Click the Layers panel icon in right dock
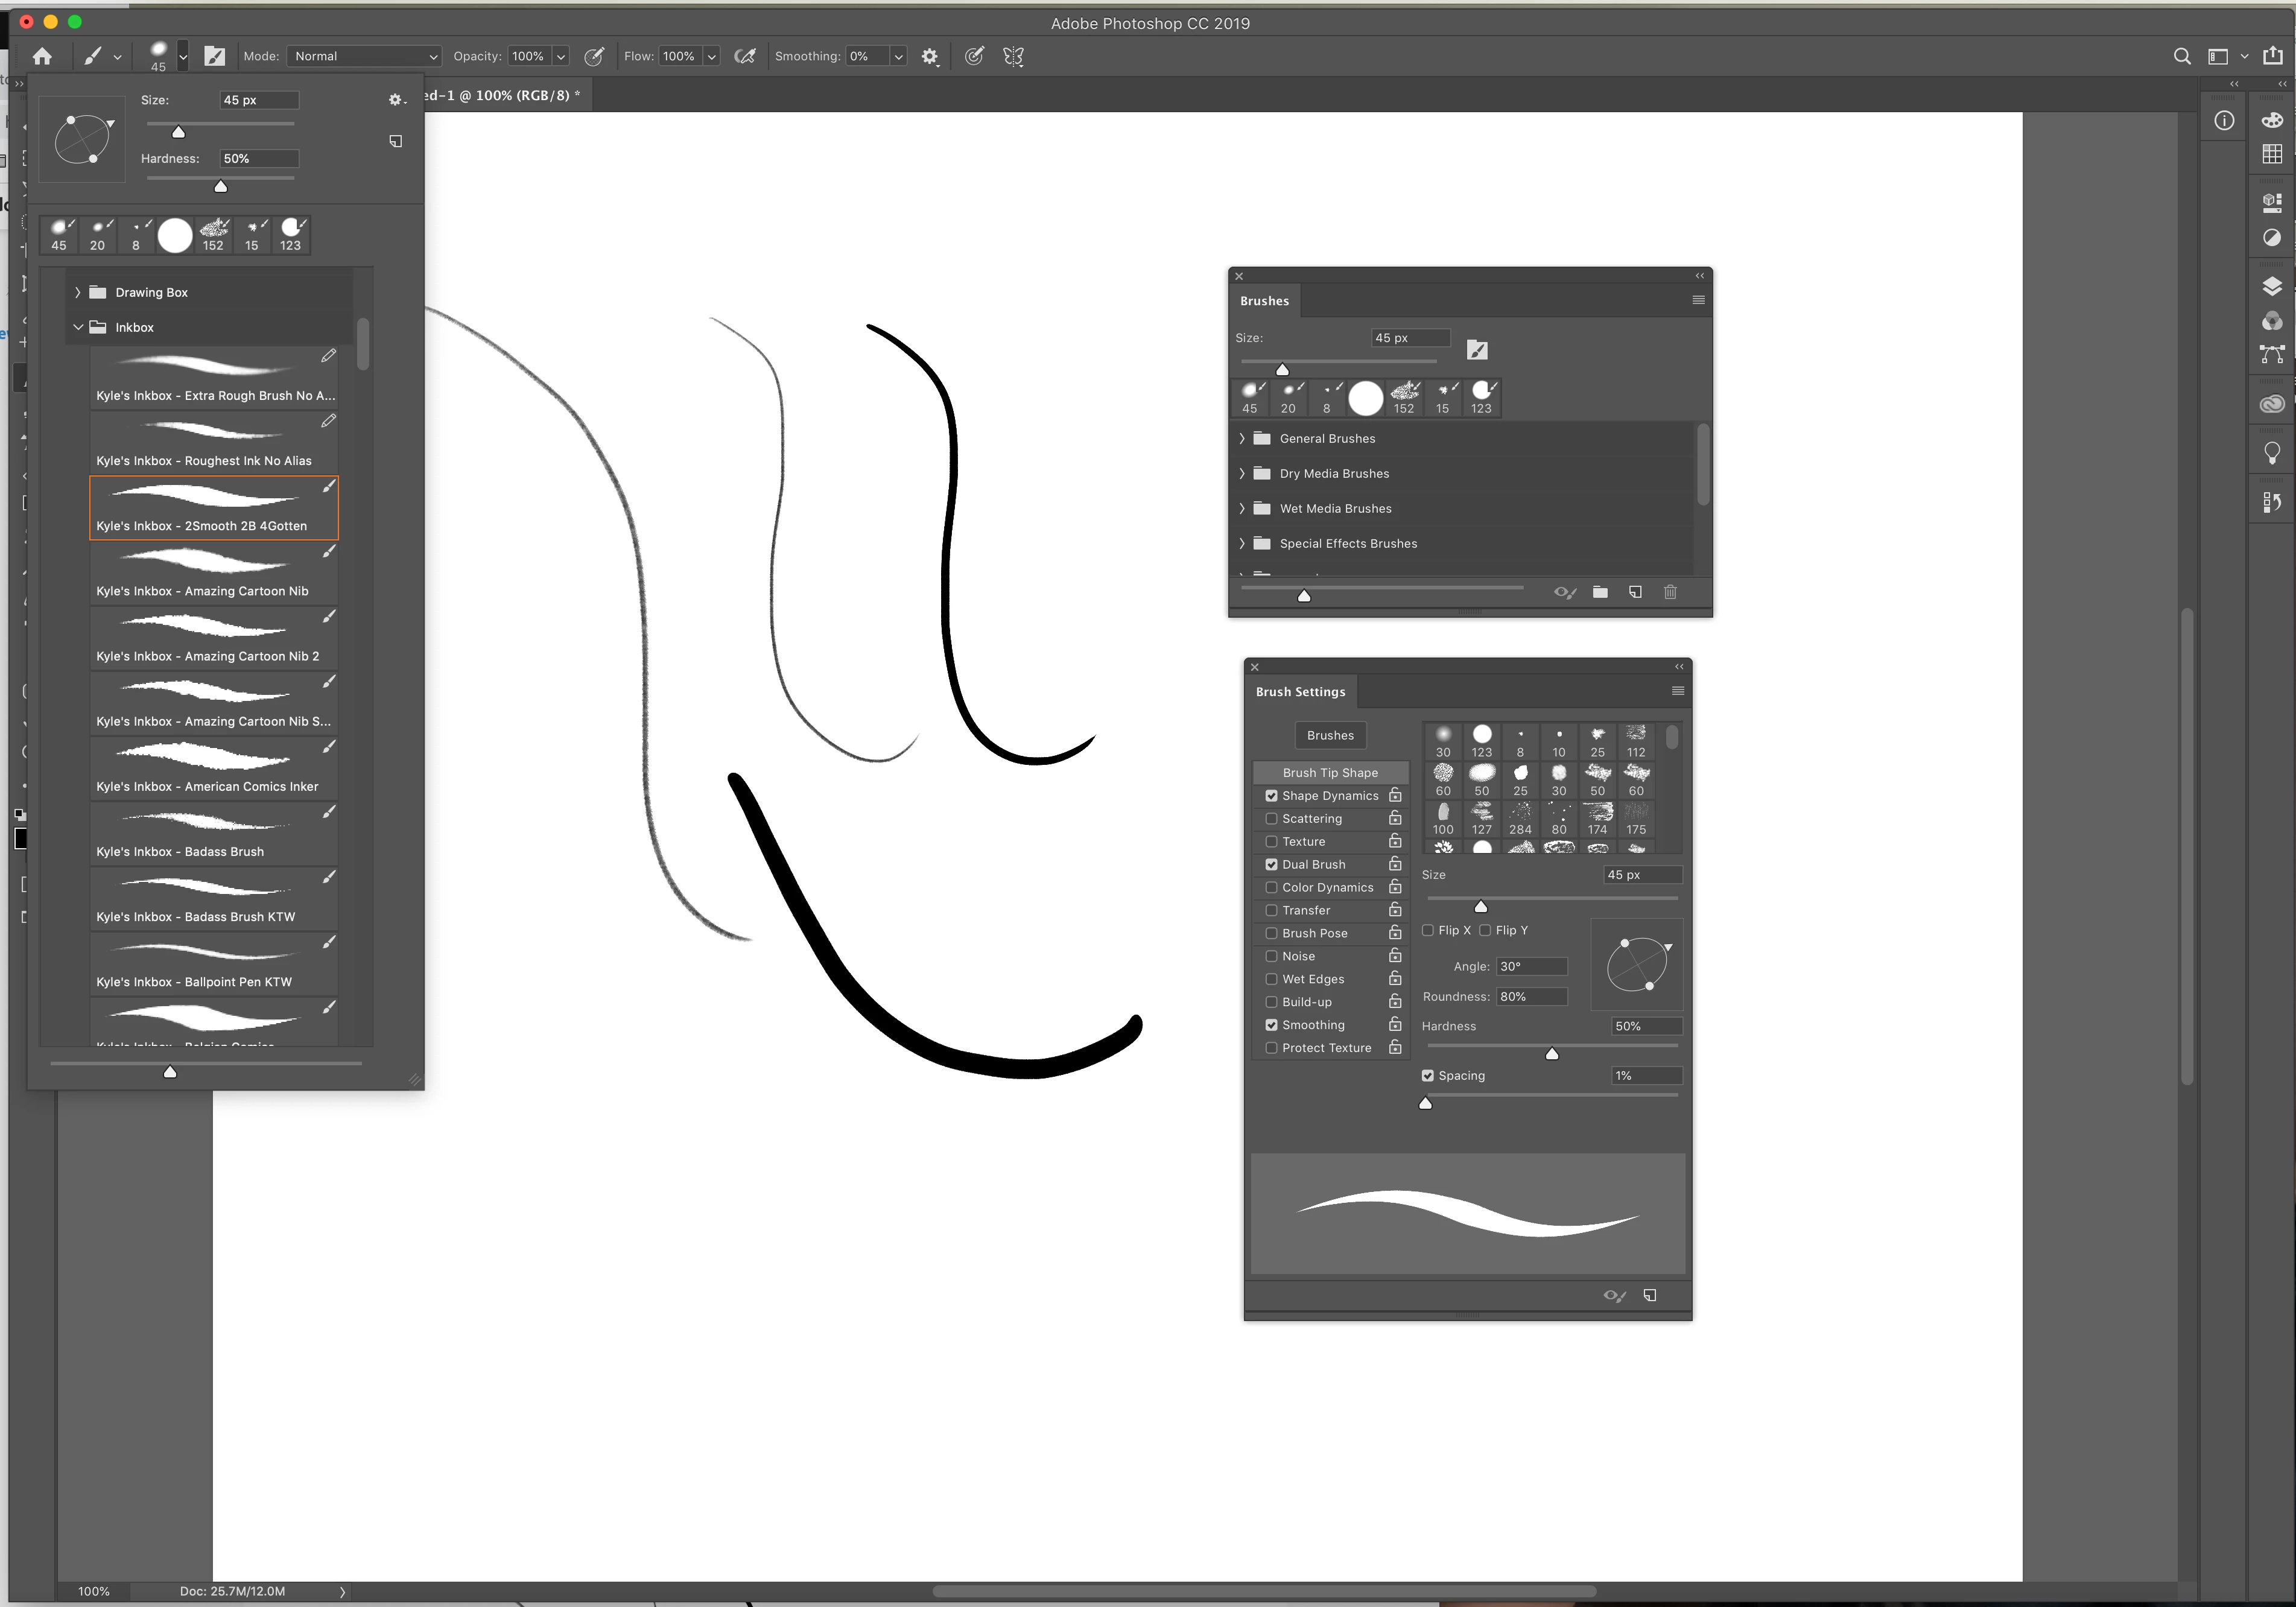The image size is (2296, 1607). pyautogui.click(x=2272, y=286)
